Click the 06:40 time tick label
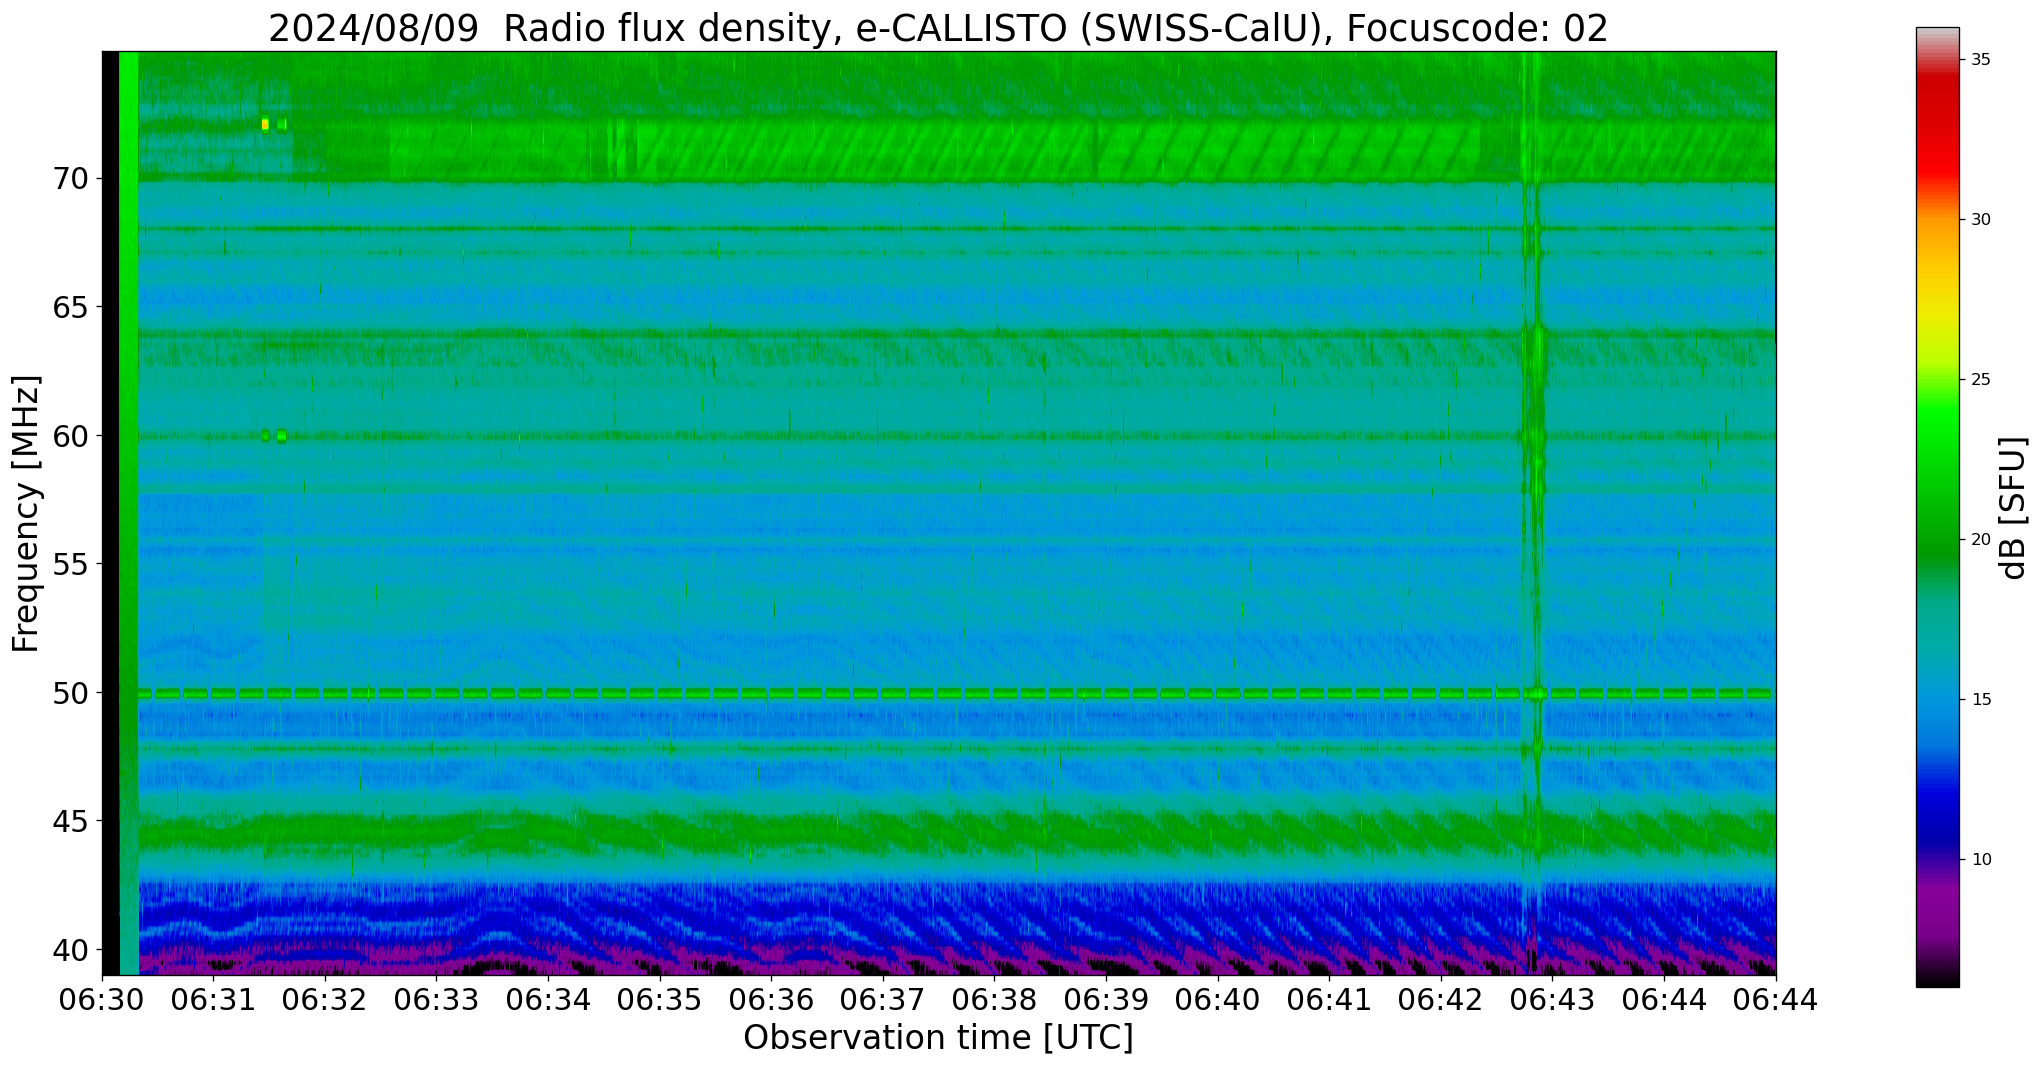The image size is (2043, 1067). tap(1218, 1000)
